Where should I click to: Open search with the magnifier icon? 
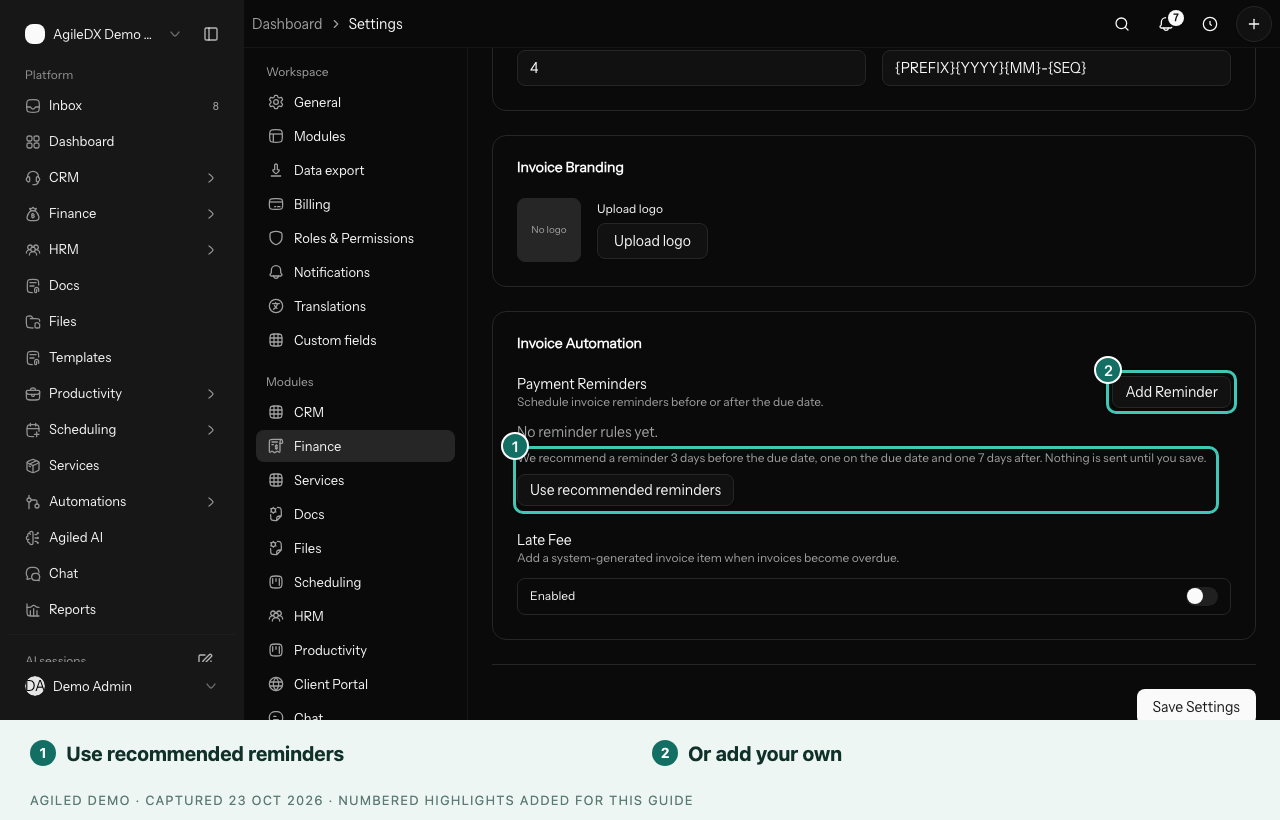point(1122,24)
